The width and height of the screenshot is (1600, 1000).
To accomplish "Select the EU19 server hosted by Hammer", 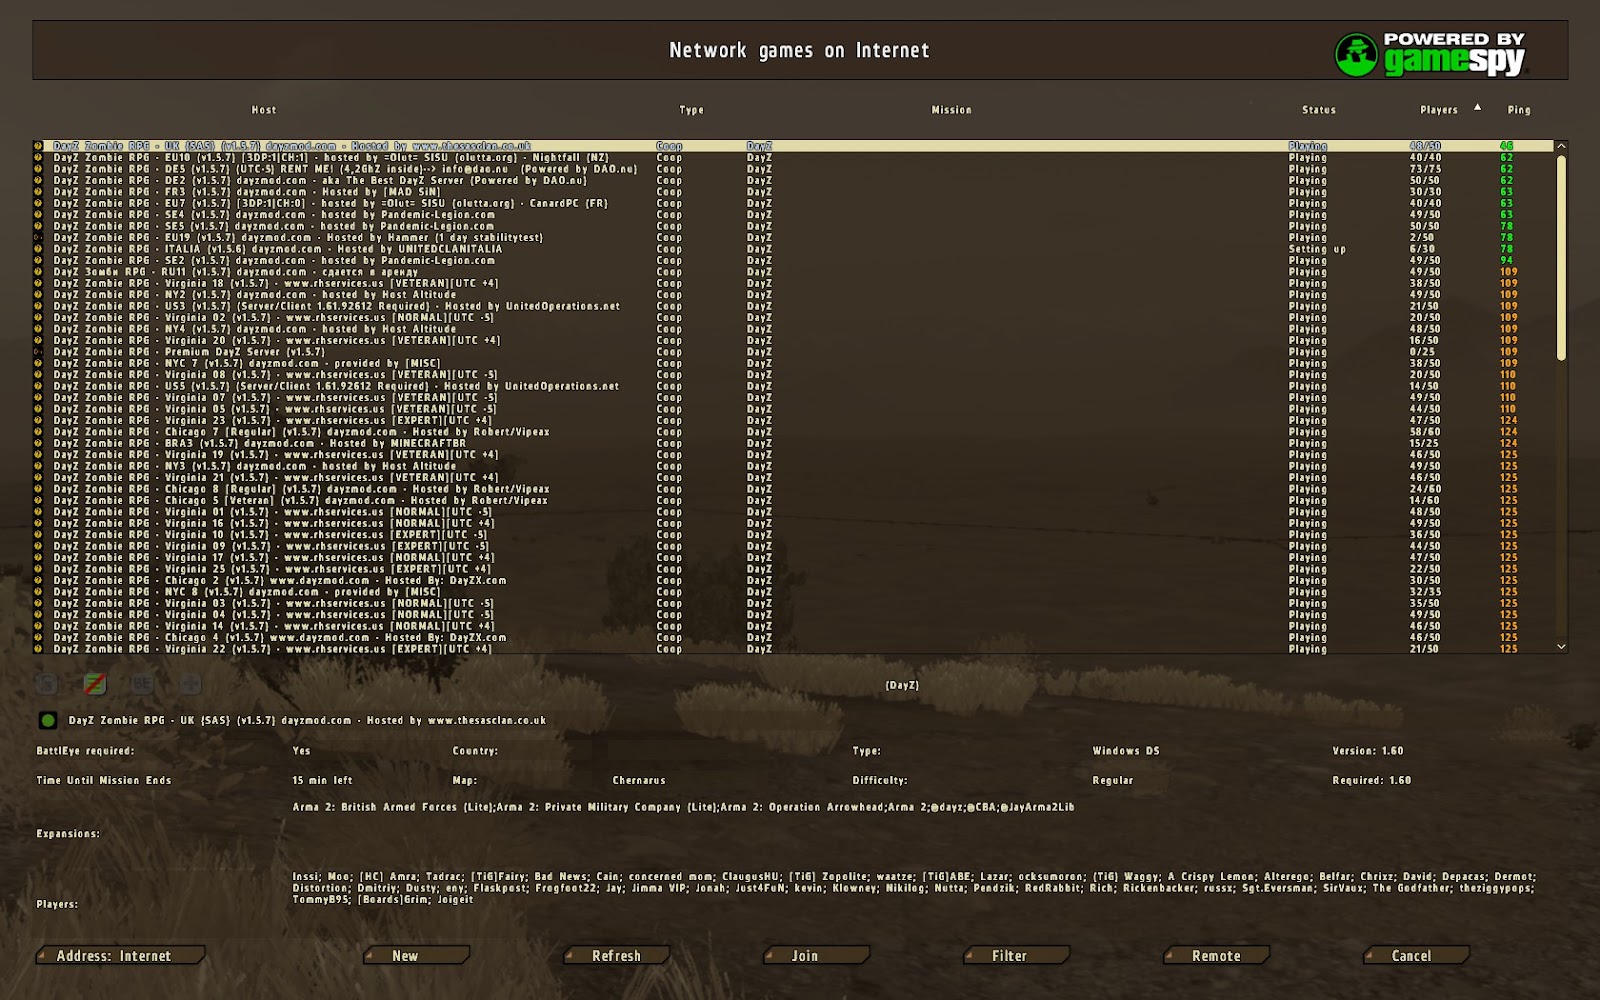I will pyautogui.click(x=793, y=238).
